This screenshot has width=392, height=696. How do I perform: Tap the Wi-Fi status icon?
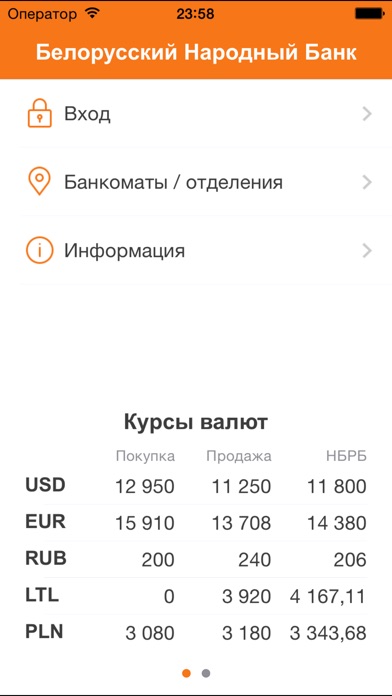coord(91,13)
